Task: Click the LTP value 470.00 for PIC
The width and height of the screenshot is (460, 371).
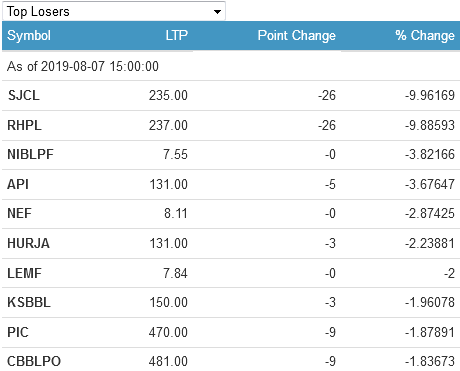Action: coord(168,332)
